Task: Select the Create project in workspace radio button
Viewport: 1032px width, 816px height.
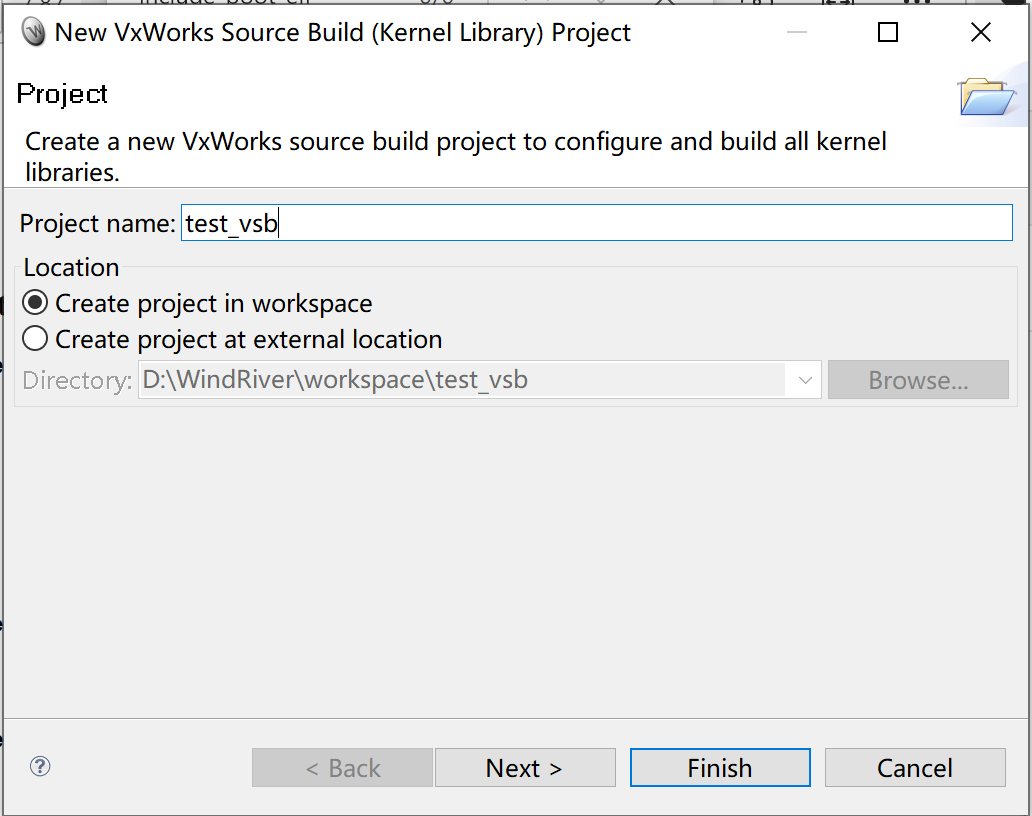Action: tap(35, 302)
